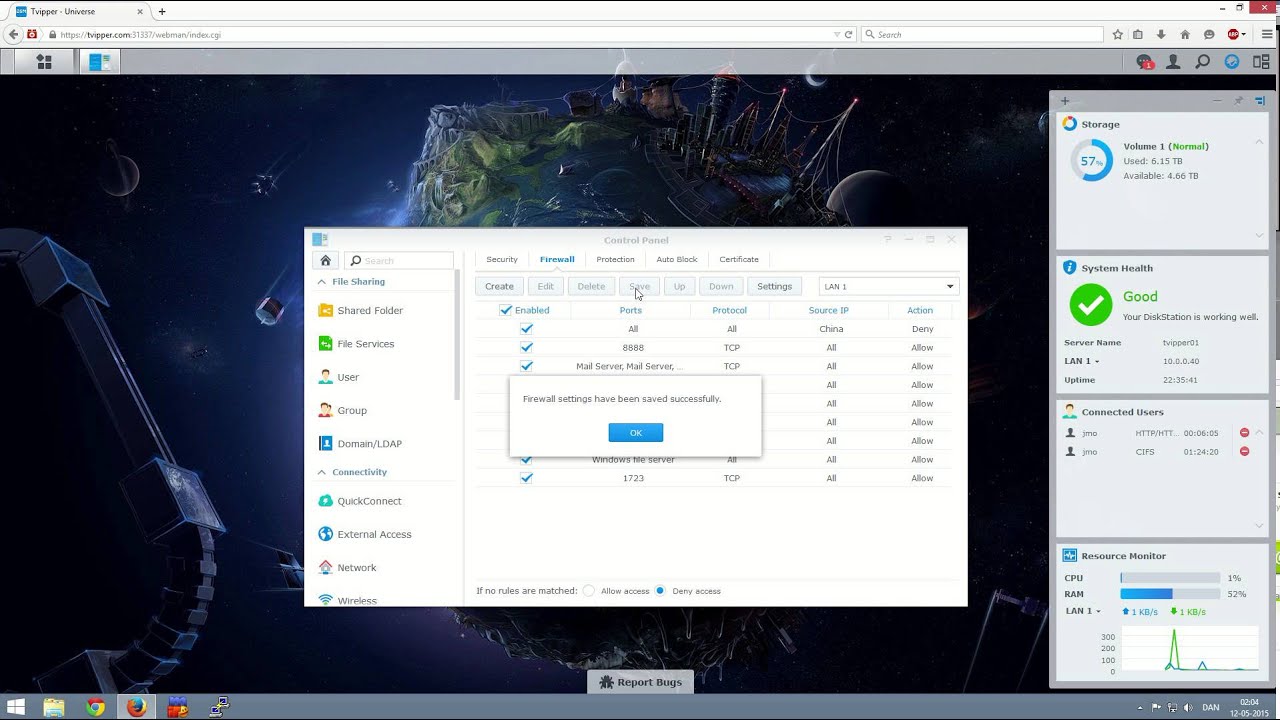The image size is (1280, 720).
Task: Click the RAM usage bar
Action: point(1170,594)
